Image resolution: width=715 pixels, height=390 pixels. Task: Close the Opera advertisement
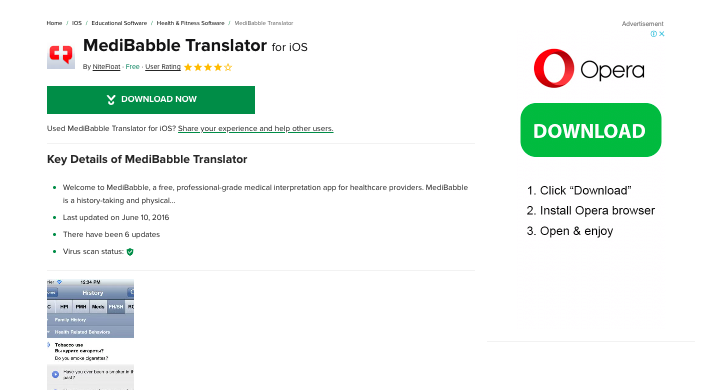coord(662,34)
